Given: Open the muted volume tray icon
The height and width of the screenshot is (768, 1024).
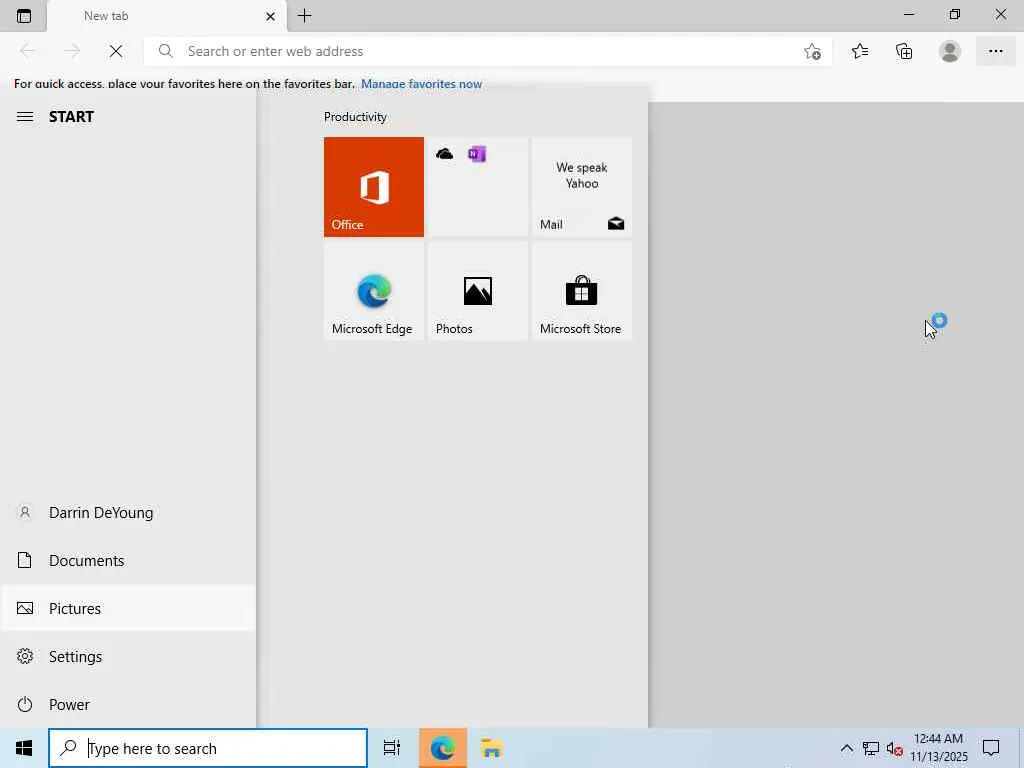Looking at the screenshot, I should (894, 748).
